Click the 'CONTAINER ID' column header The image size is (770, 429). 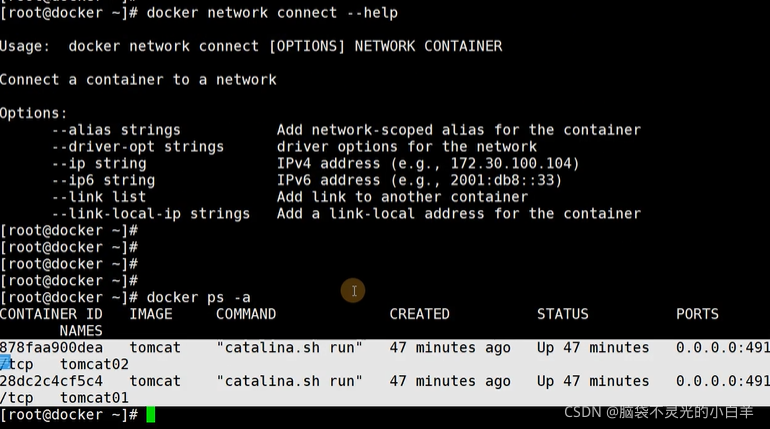51,314
